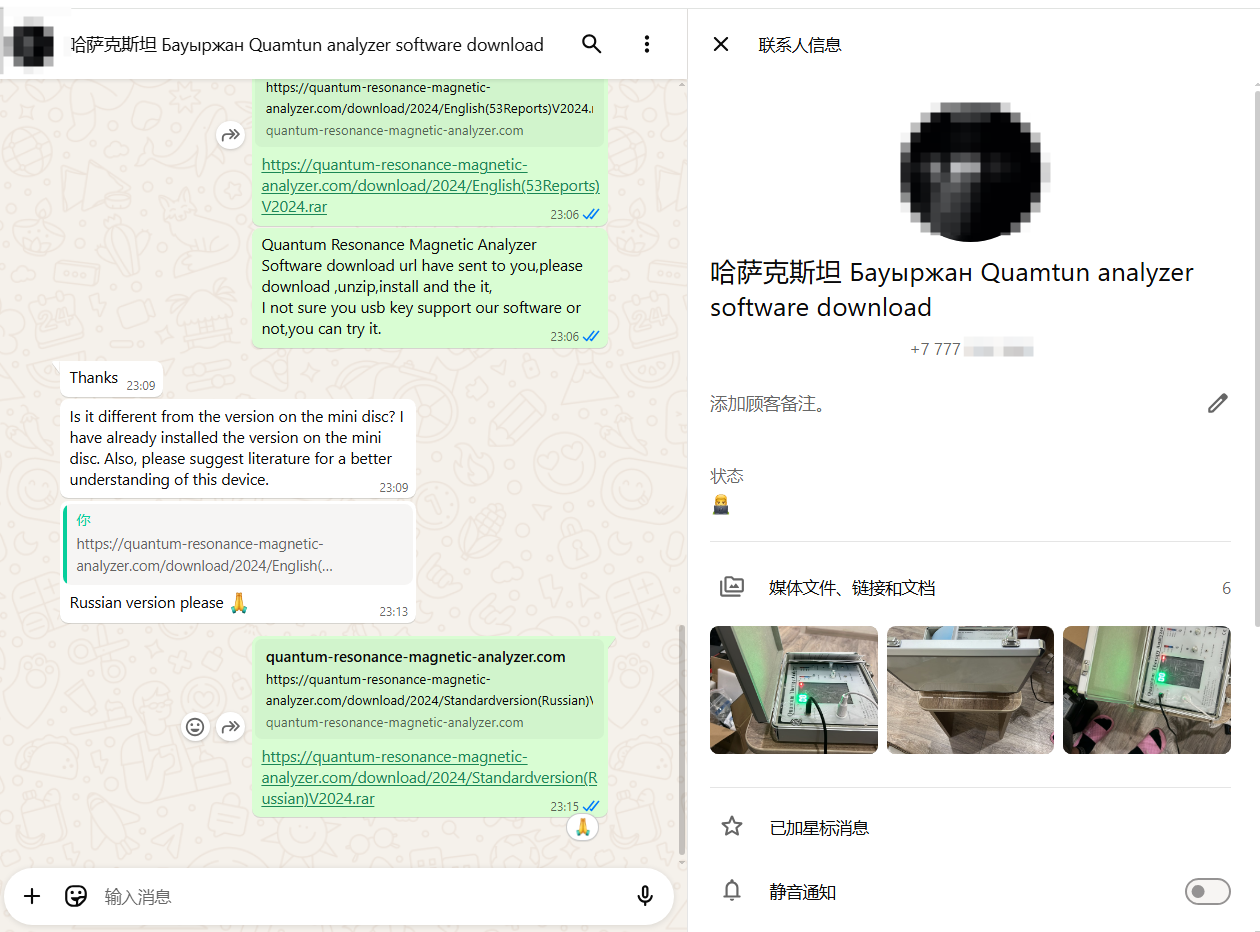
Task: React with emoji to Russian version link message
Action: [196, 727]
